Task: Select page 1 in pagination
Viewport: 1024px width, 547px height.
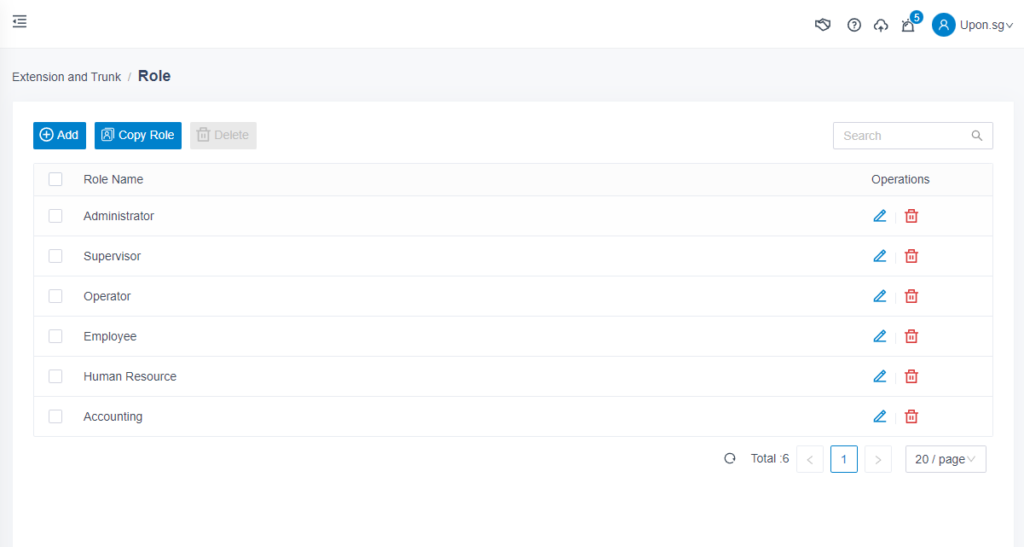Action: point(844,459)
